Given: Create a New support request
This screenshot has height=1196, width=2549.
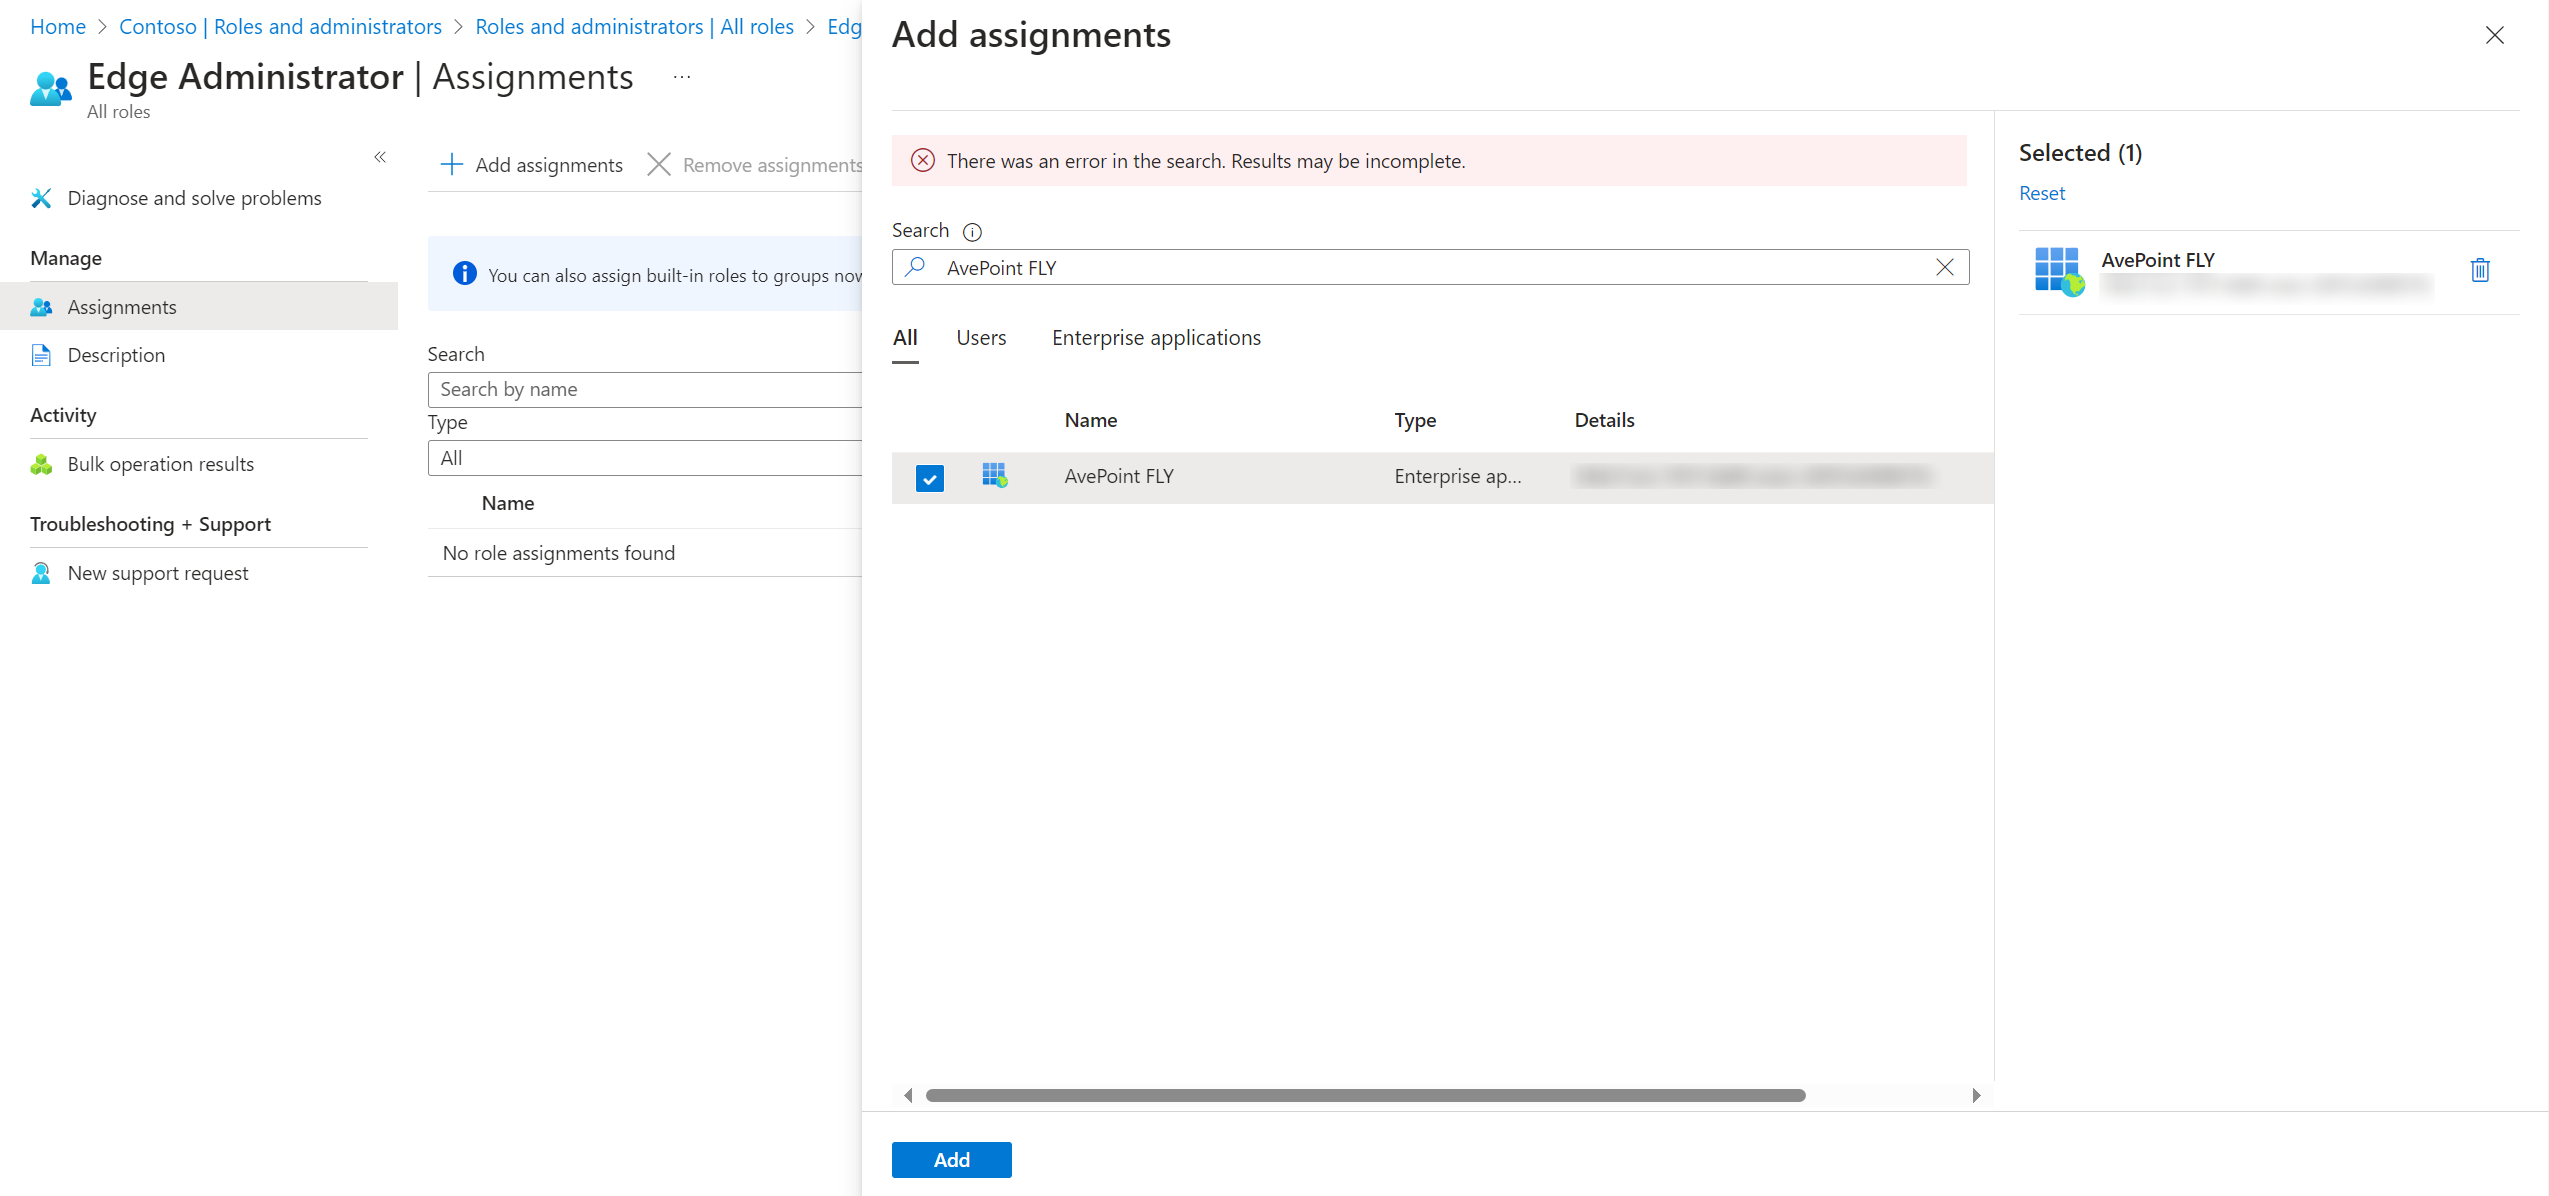Looking at the screenshot, I should tap(157, 572).
